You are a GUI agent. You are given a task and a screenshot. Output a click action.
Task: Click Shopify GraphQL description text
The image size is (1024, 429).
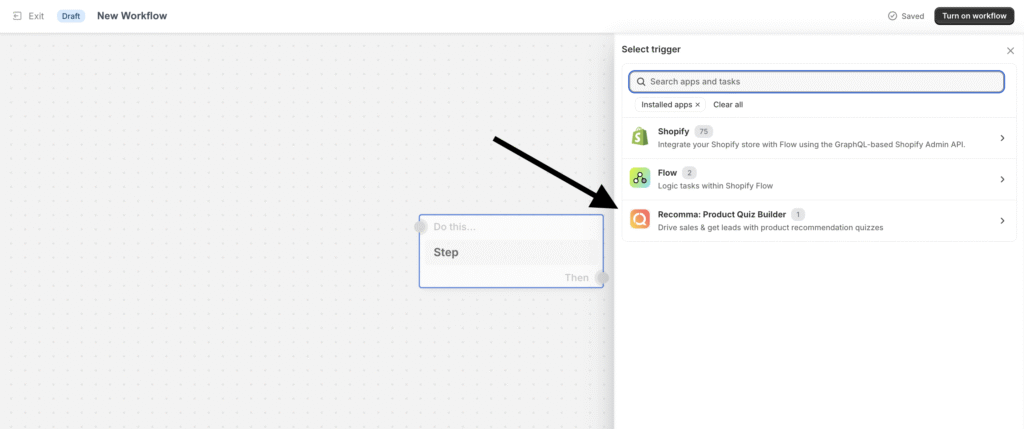pyautogui.click(x=811, y=144)
